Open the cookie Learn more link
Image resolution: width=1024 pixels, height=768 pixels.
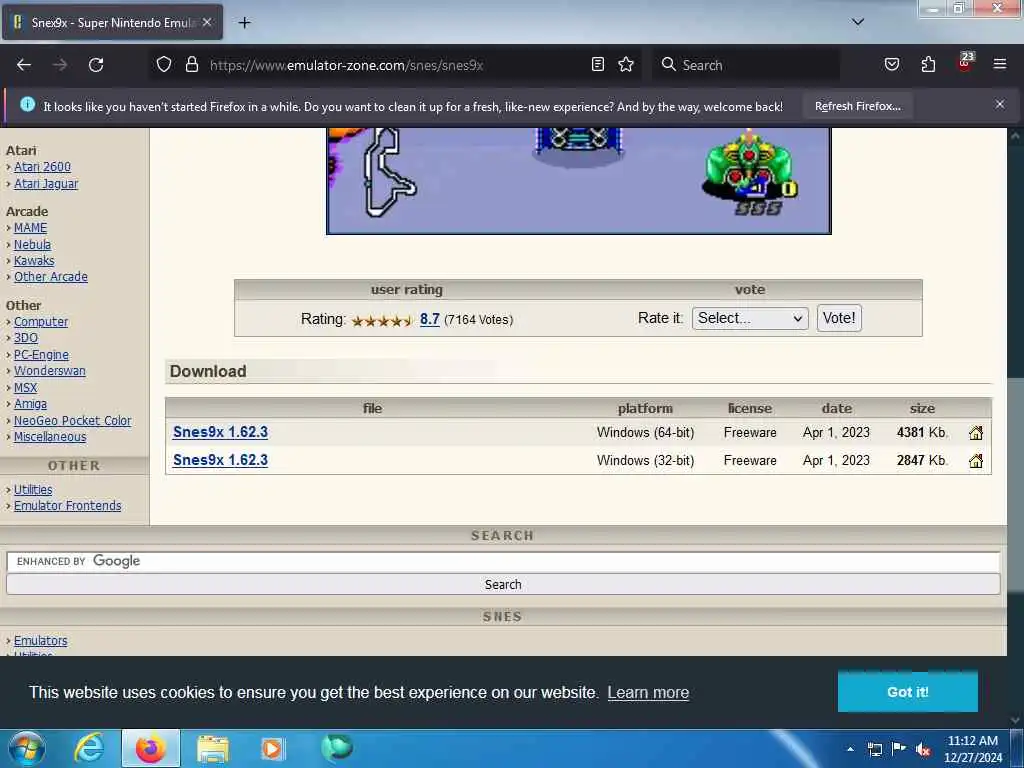coord(648,692)
